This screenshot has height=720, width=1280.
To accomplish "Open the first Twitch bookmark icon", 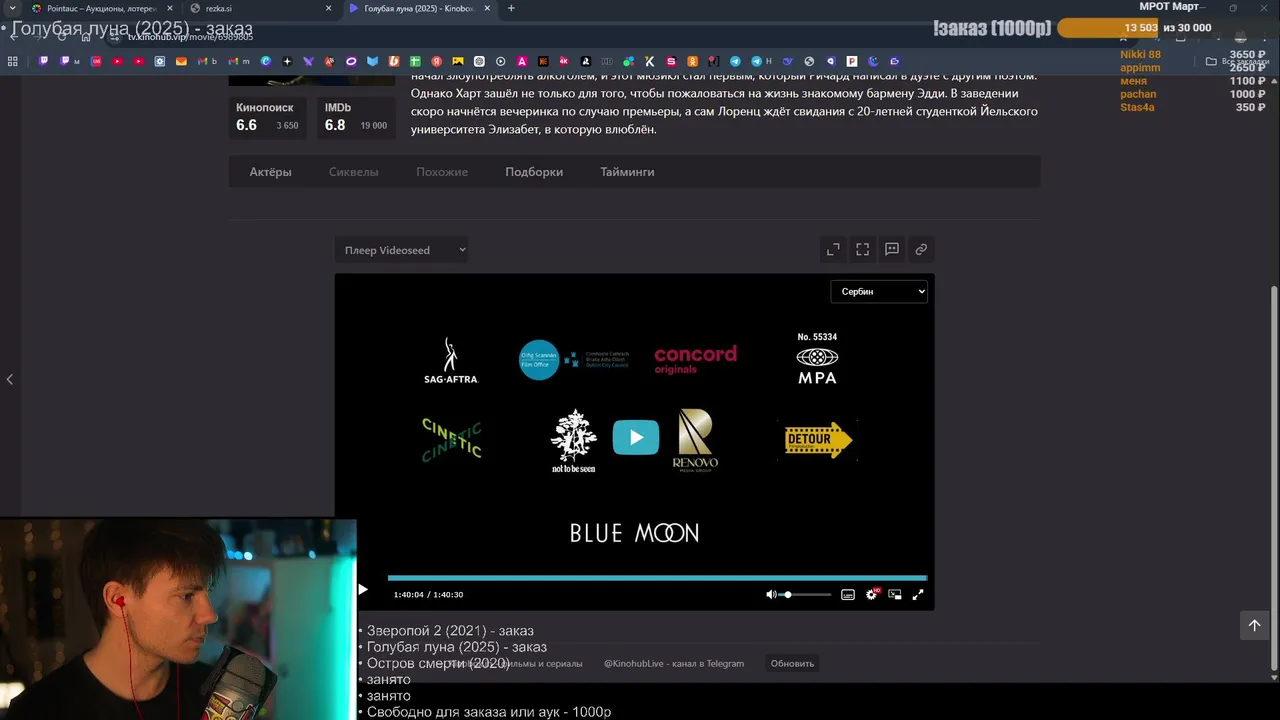I will tap(43, 61).
